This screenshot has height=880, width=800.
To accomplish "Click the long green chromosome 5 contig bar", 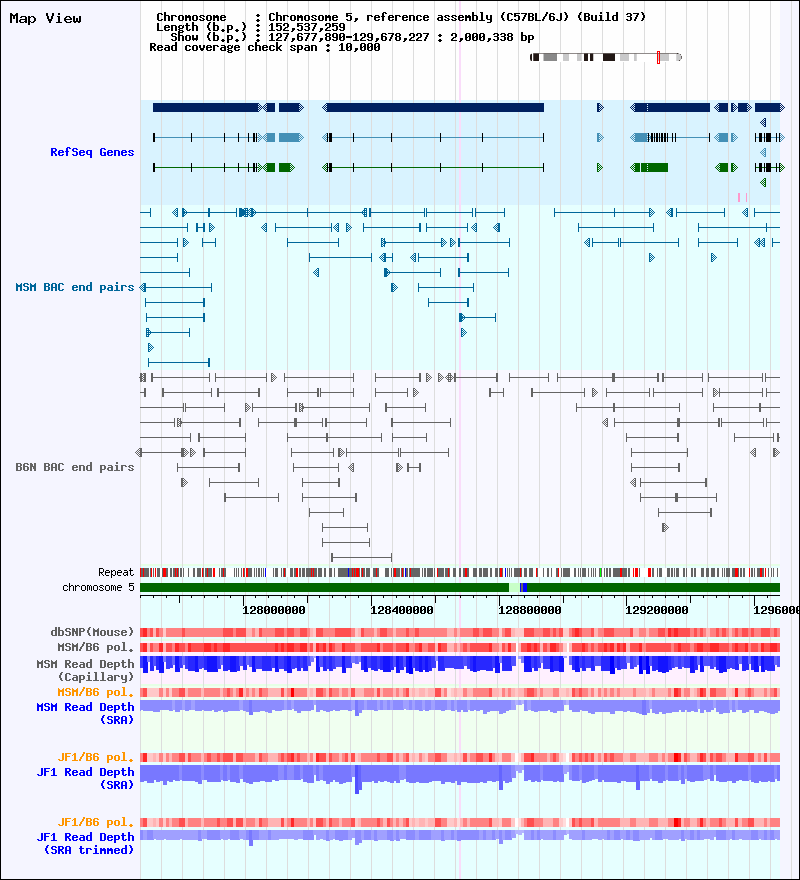I will [324, 588].
